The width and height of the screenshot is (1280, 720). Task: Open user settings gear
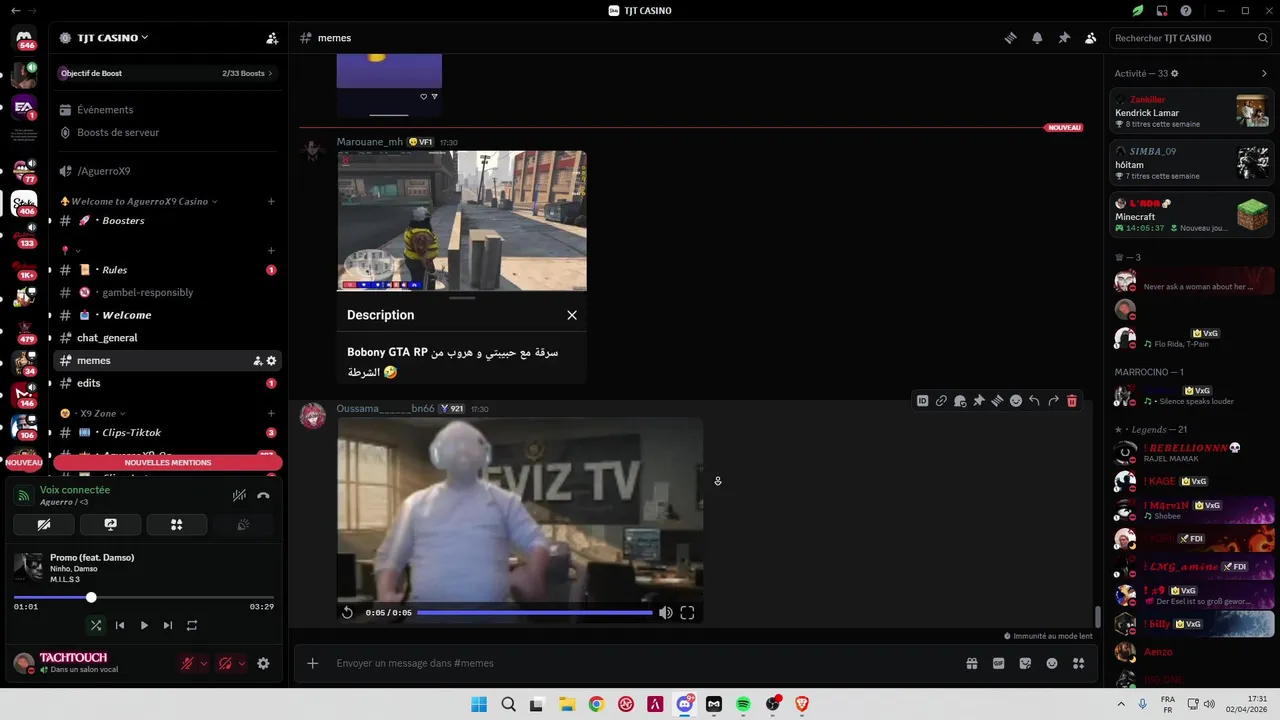point(263,663)
